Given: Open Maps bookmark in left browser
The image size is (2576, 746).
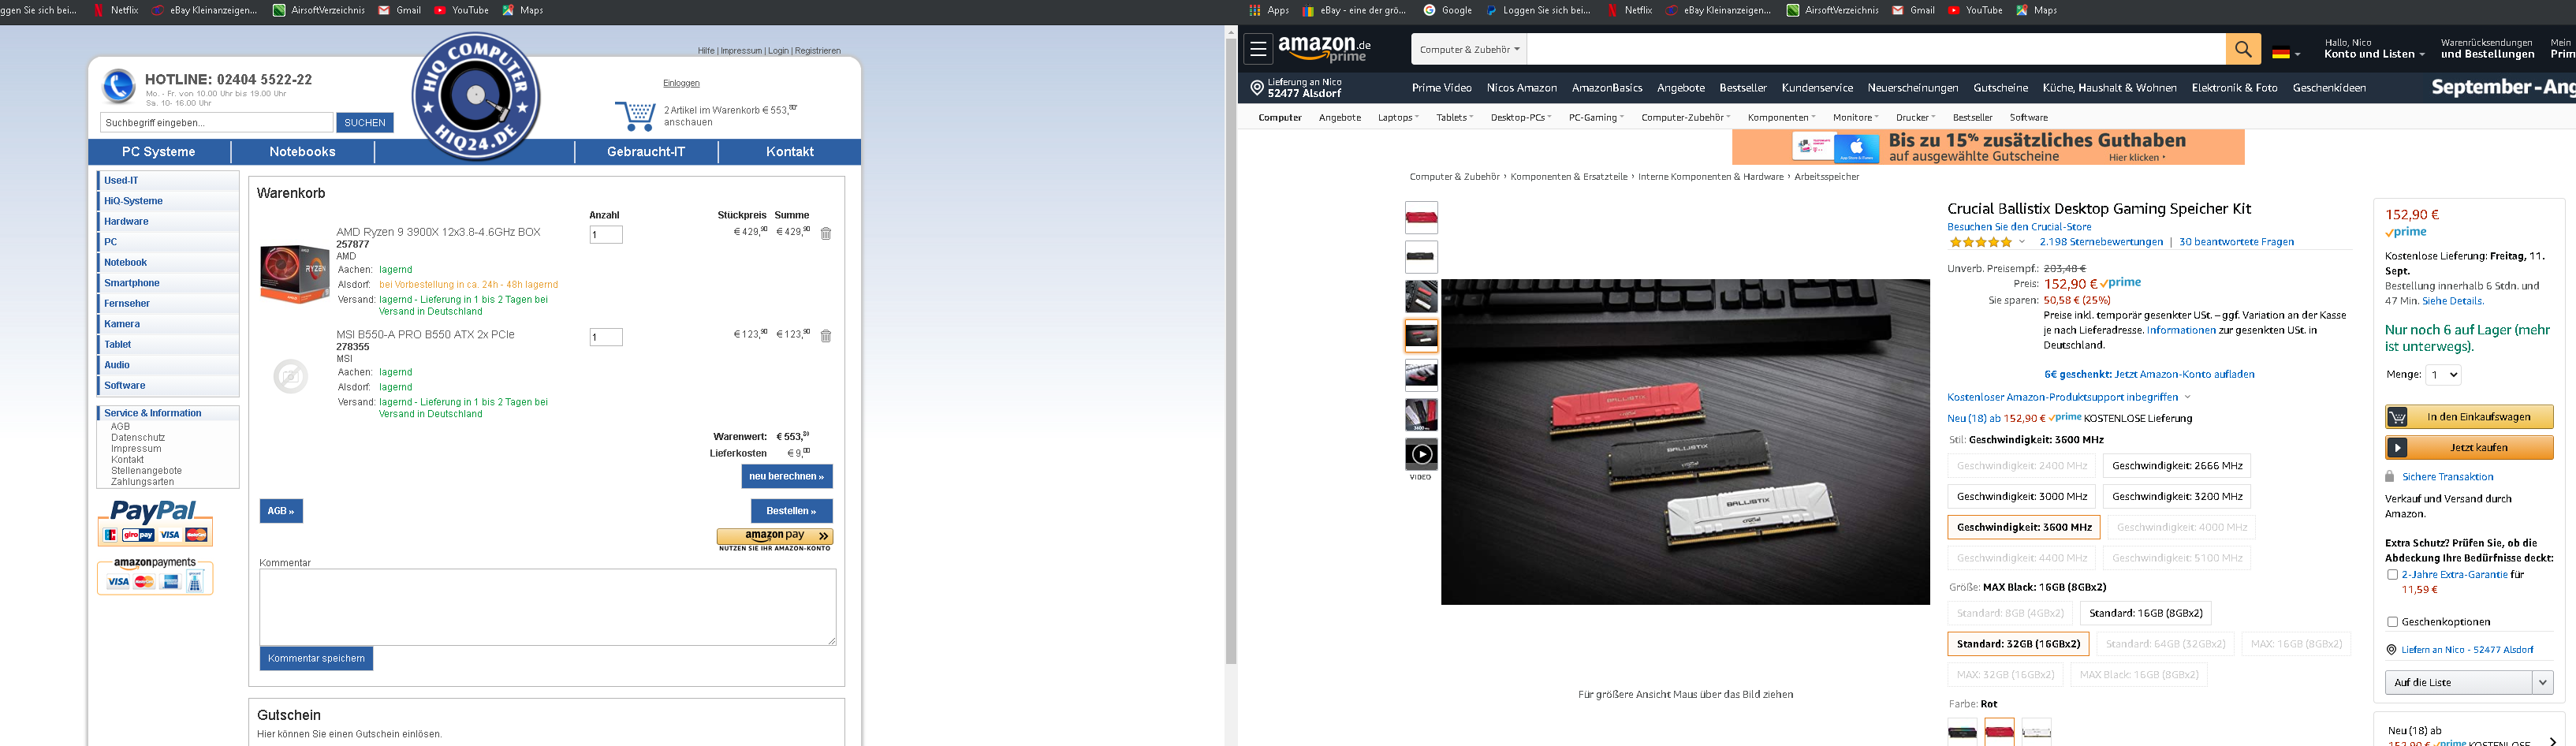Looking at the screenshot, I should coord(523,10).
